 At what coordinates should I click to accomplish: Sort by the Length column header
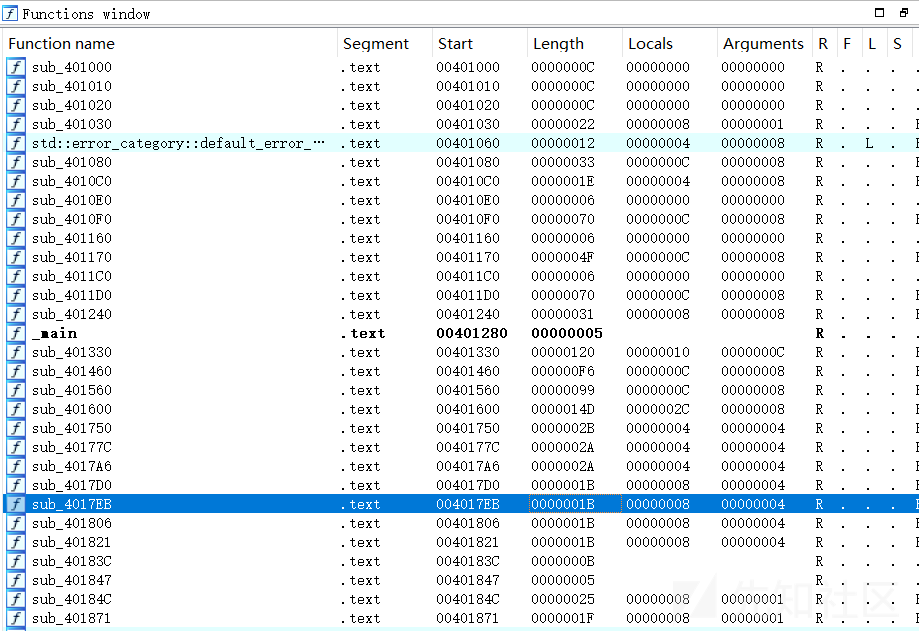[x=574, y=43]
